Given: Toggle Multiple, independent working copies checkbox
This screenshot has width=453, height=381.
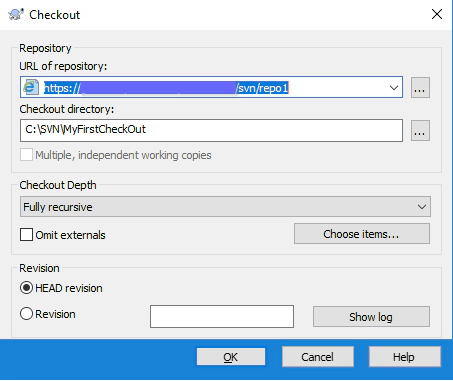Looking at the screenshot, I should tap(26, 155).
